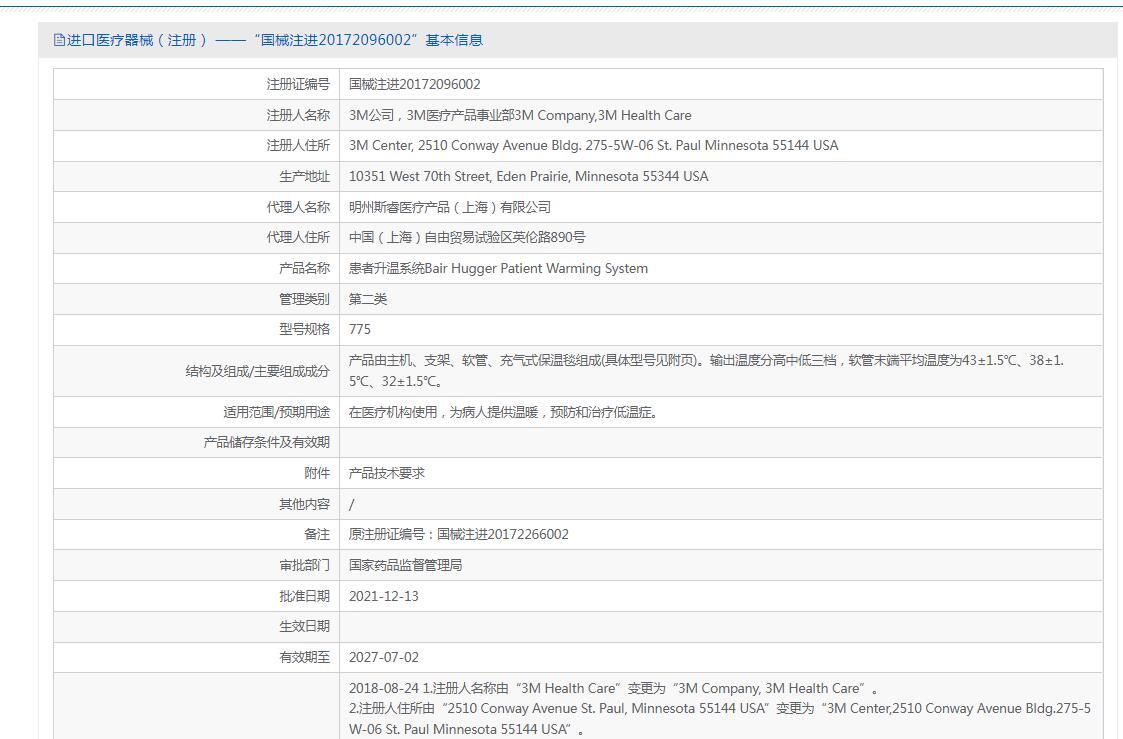Screen dimensions: 1123x739
Task: Click model specification value 775
Action: [x=359, y=329]
